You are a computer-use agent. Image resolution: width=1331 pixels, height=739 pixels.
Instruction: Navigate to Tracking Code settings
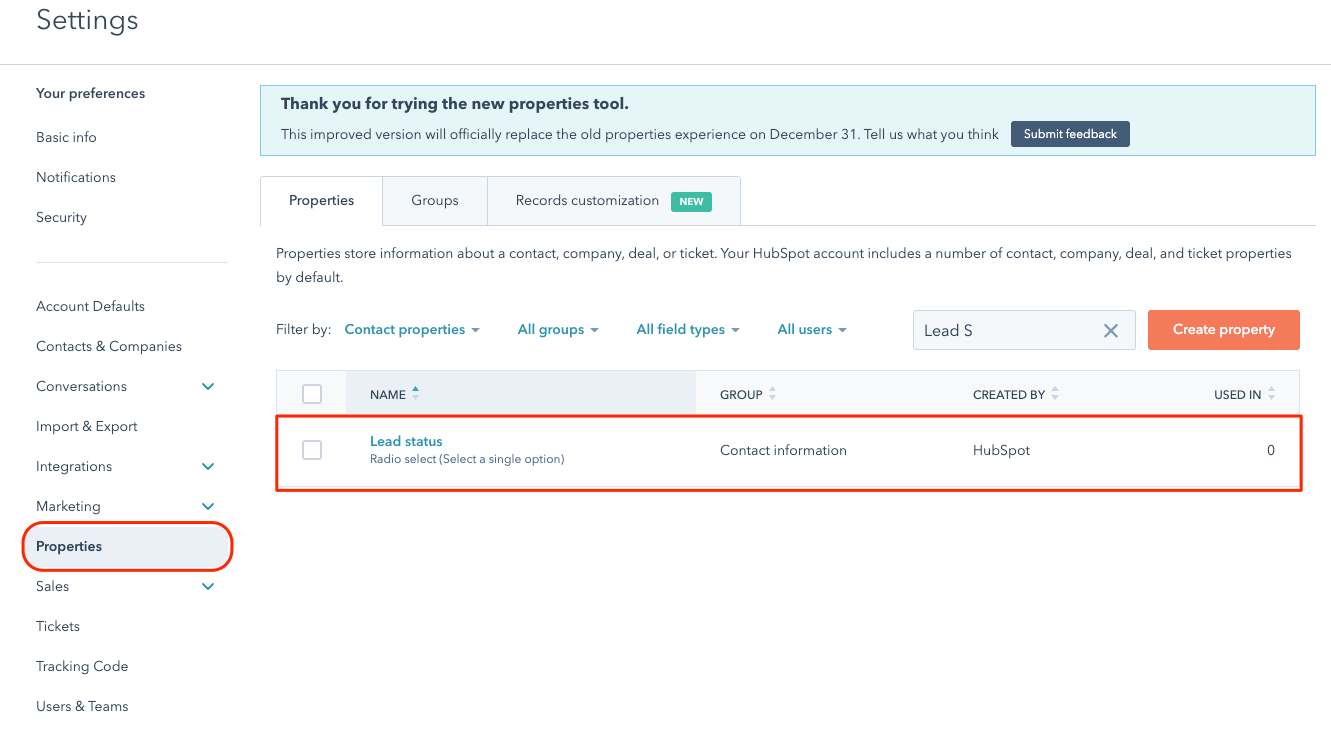tap(82, 666)
